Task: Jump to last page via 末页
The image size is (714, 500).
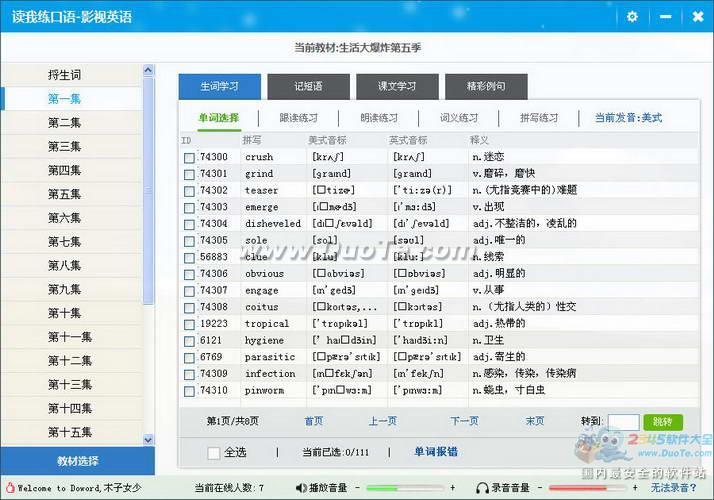Action: coord(535,421)
